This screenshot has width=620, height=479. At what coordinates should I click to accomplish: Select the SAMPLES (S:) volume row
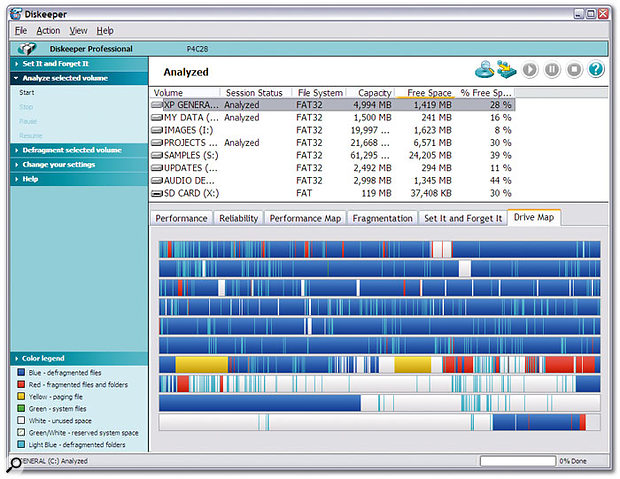(332, 155)
